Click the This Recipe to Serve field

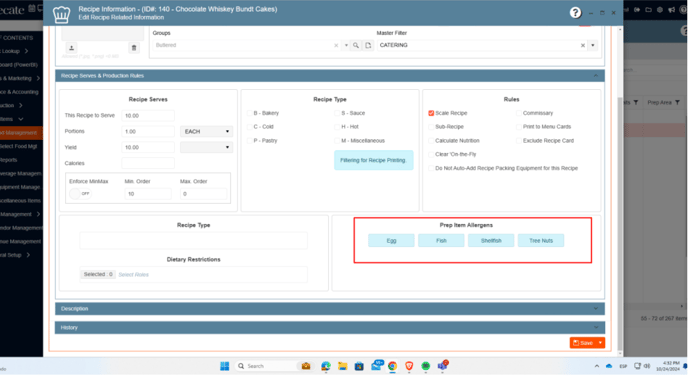point(148,116)
